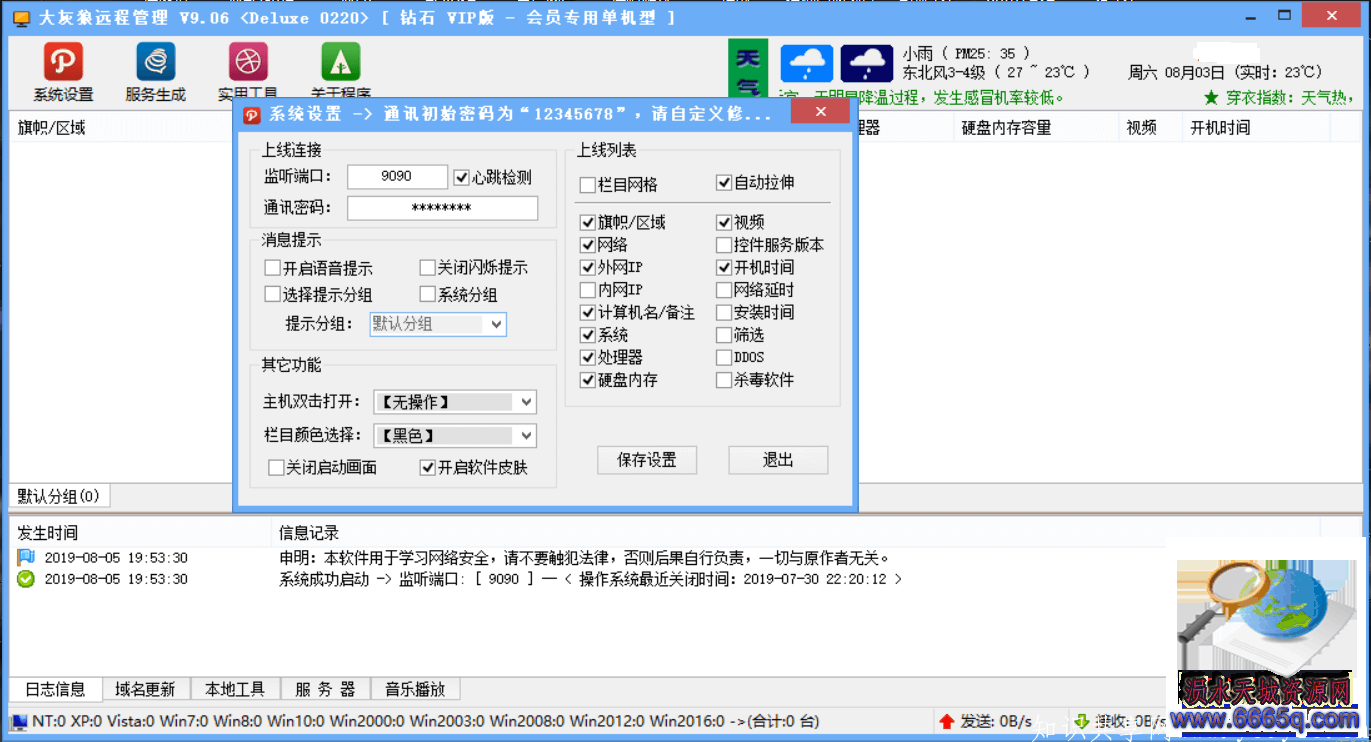Enable the 安装时间 checkbox
Viewport: 1371px width, 742px height.
click(x=724, y=312)
